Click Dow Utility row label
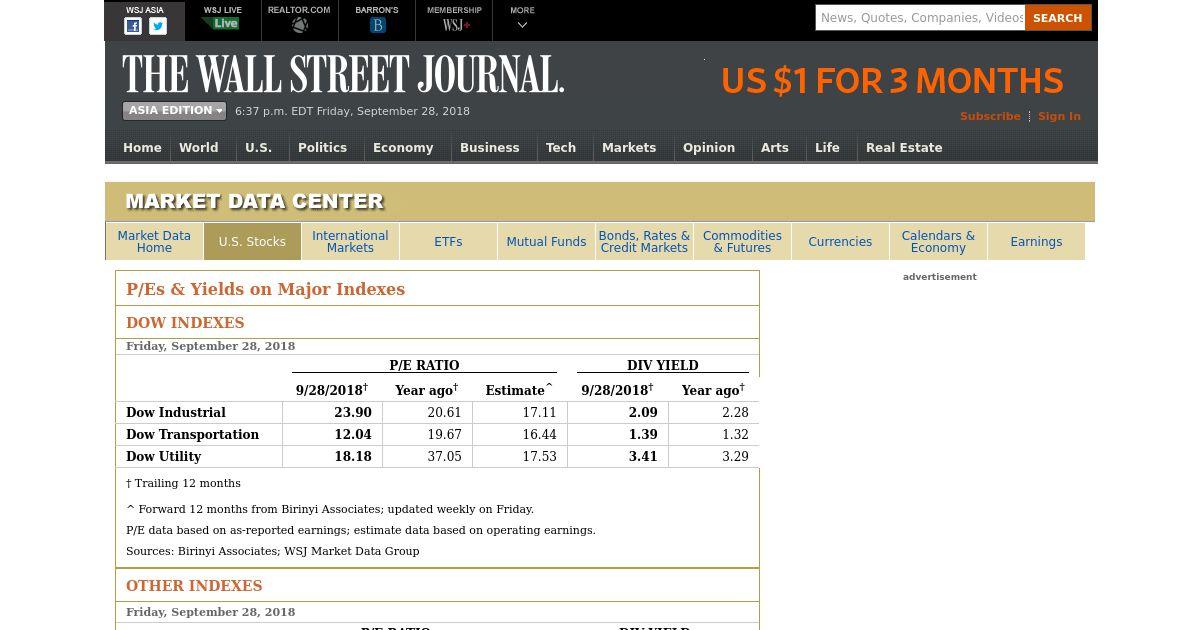Screen dimensions: 1200x630 (x=164, y=456)
